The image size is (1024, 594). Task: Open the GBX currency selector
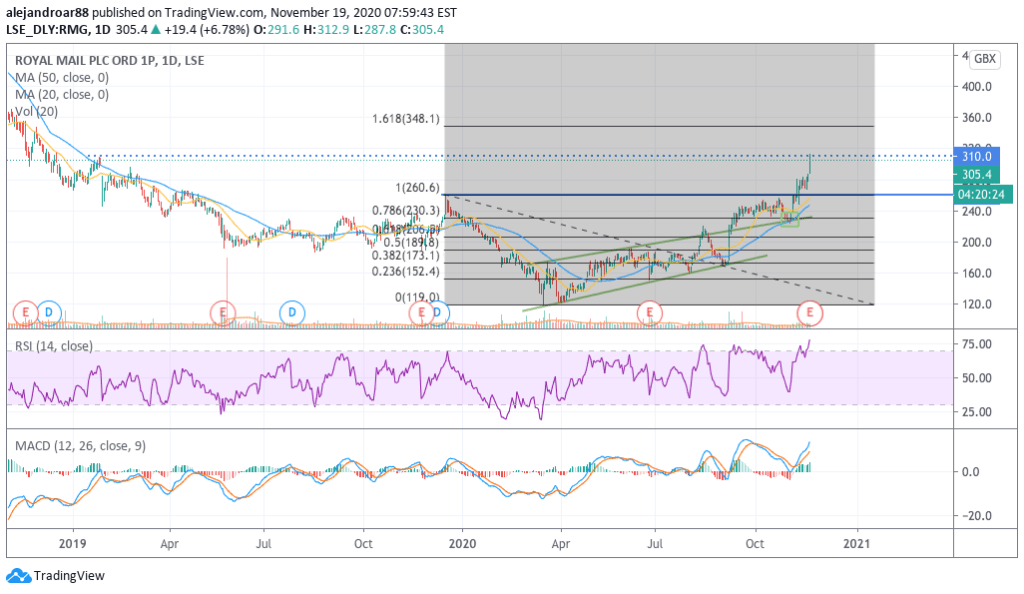984,59
